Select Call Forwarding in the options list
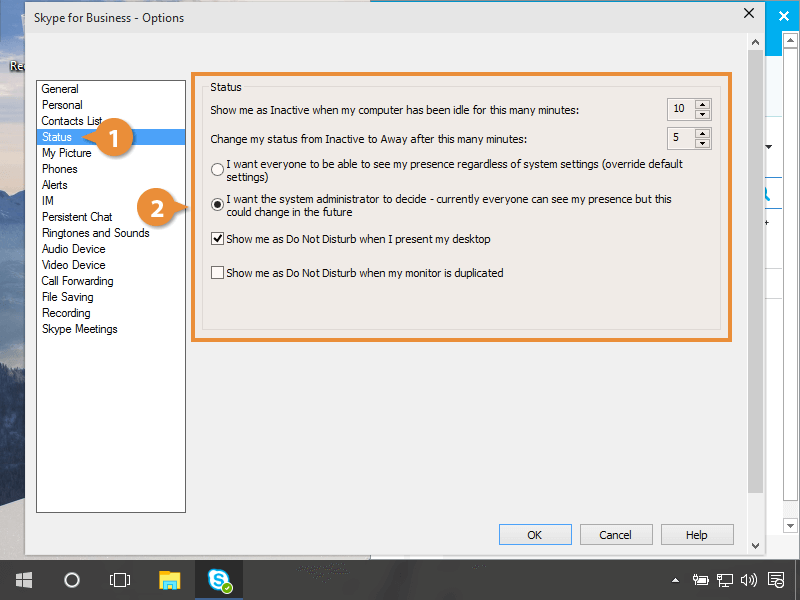Screen dimensions: 800x600 coord(77,281)
